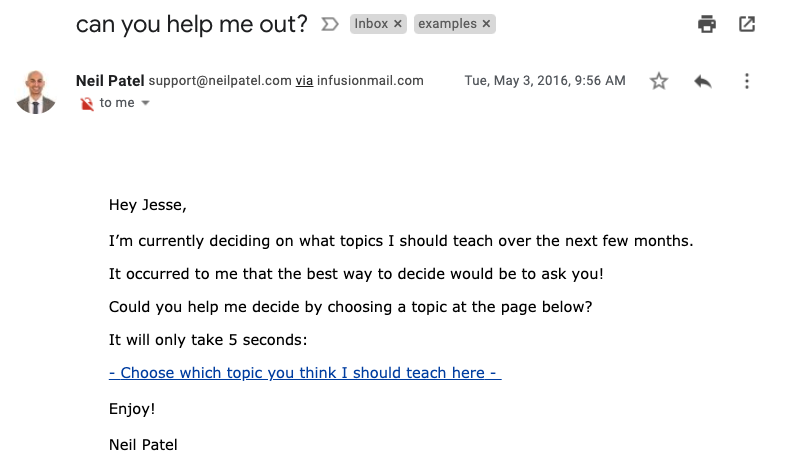Select the examples label chip
The width and height of the screenshot is (789, 471).
[447, 24]
